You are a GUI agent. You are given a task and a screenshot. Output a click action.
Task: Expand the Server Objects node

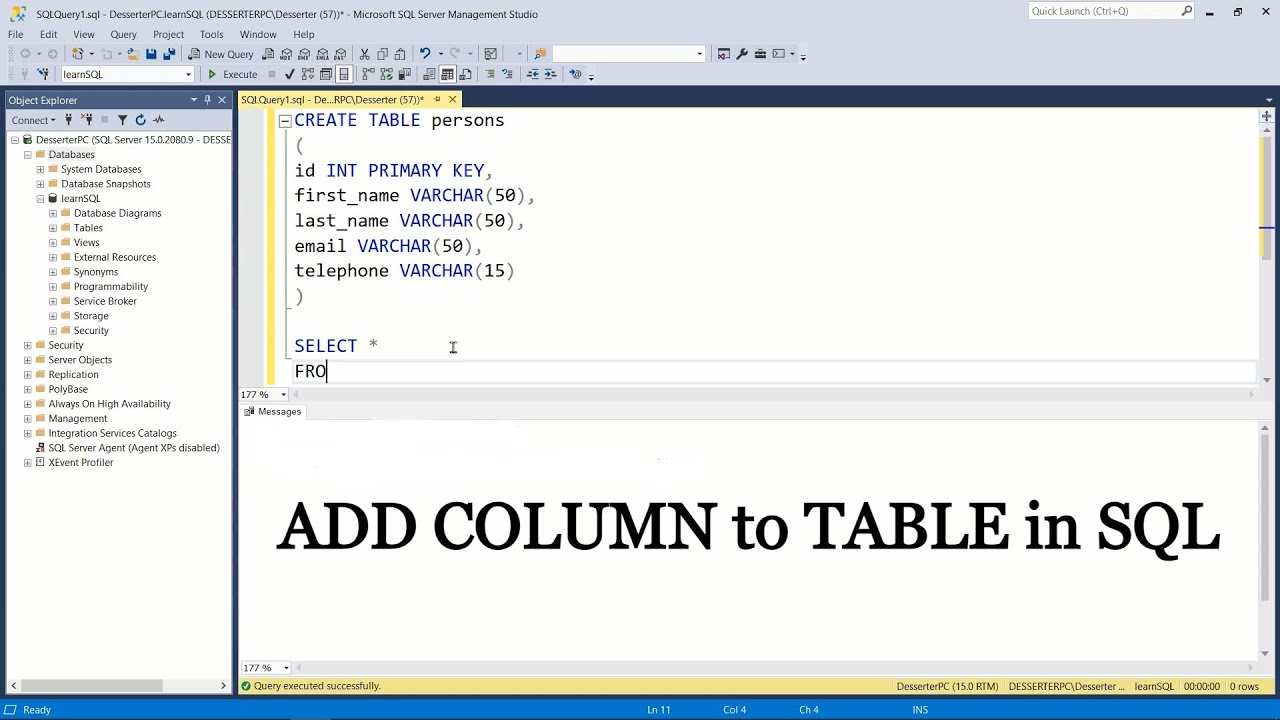coord(28,360)
